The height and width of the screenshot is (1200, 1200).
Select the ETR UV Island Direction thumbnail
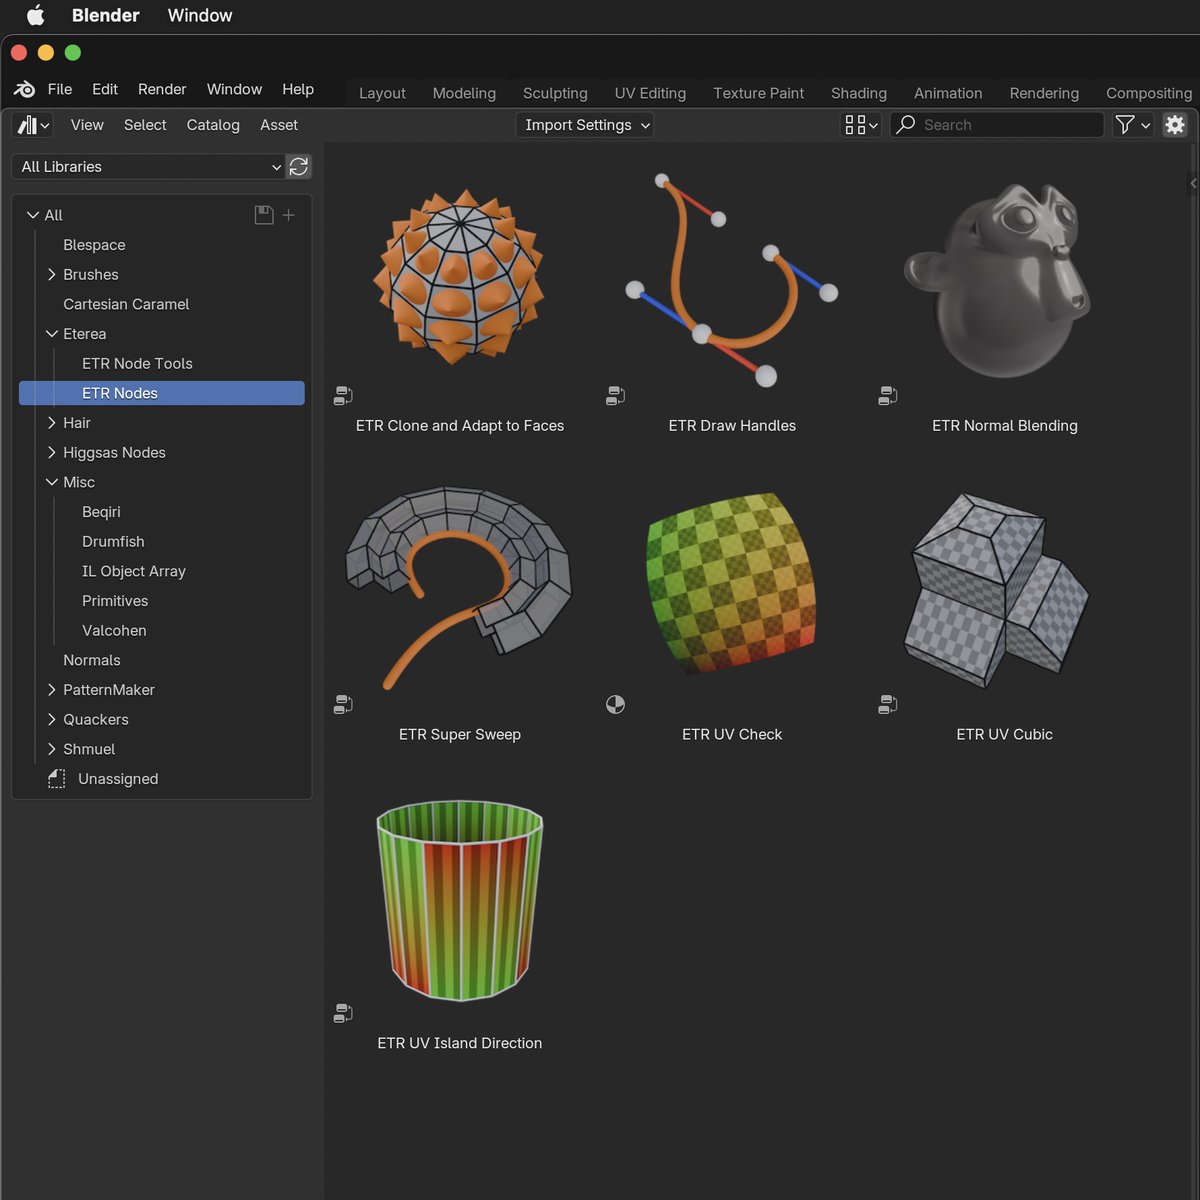pos(460,900)
